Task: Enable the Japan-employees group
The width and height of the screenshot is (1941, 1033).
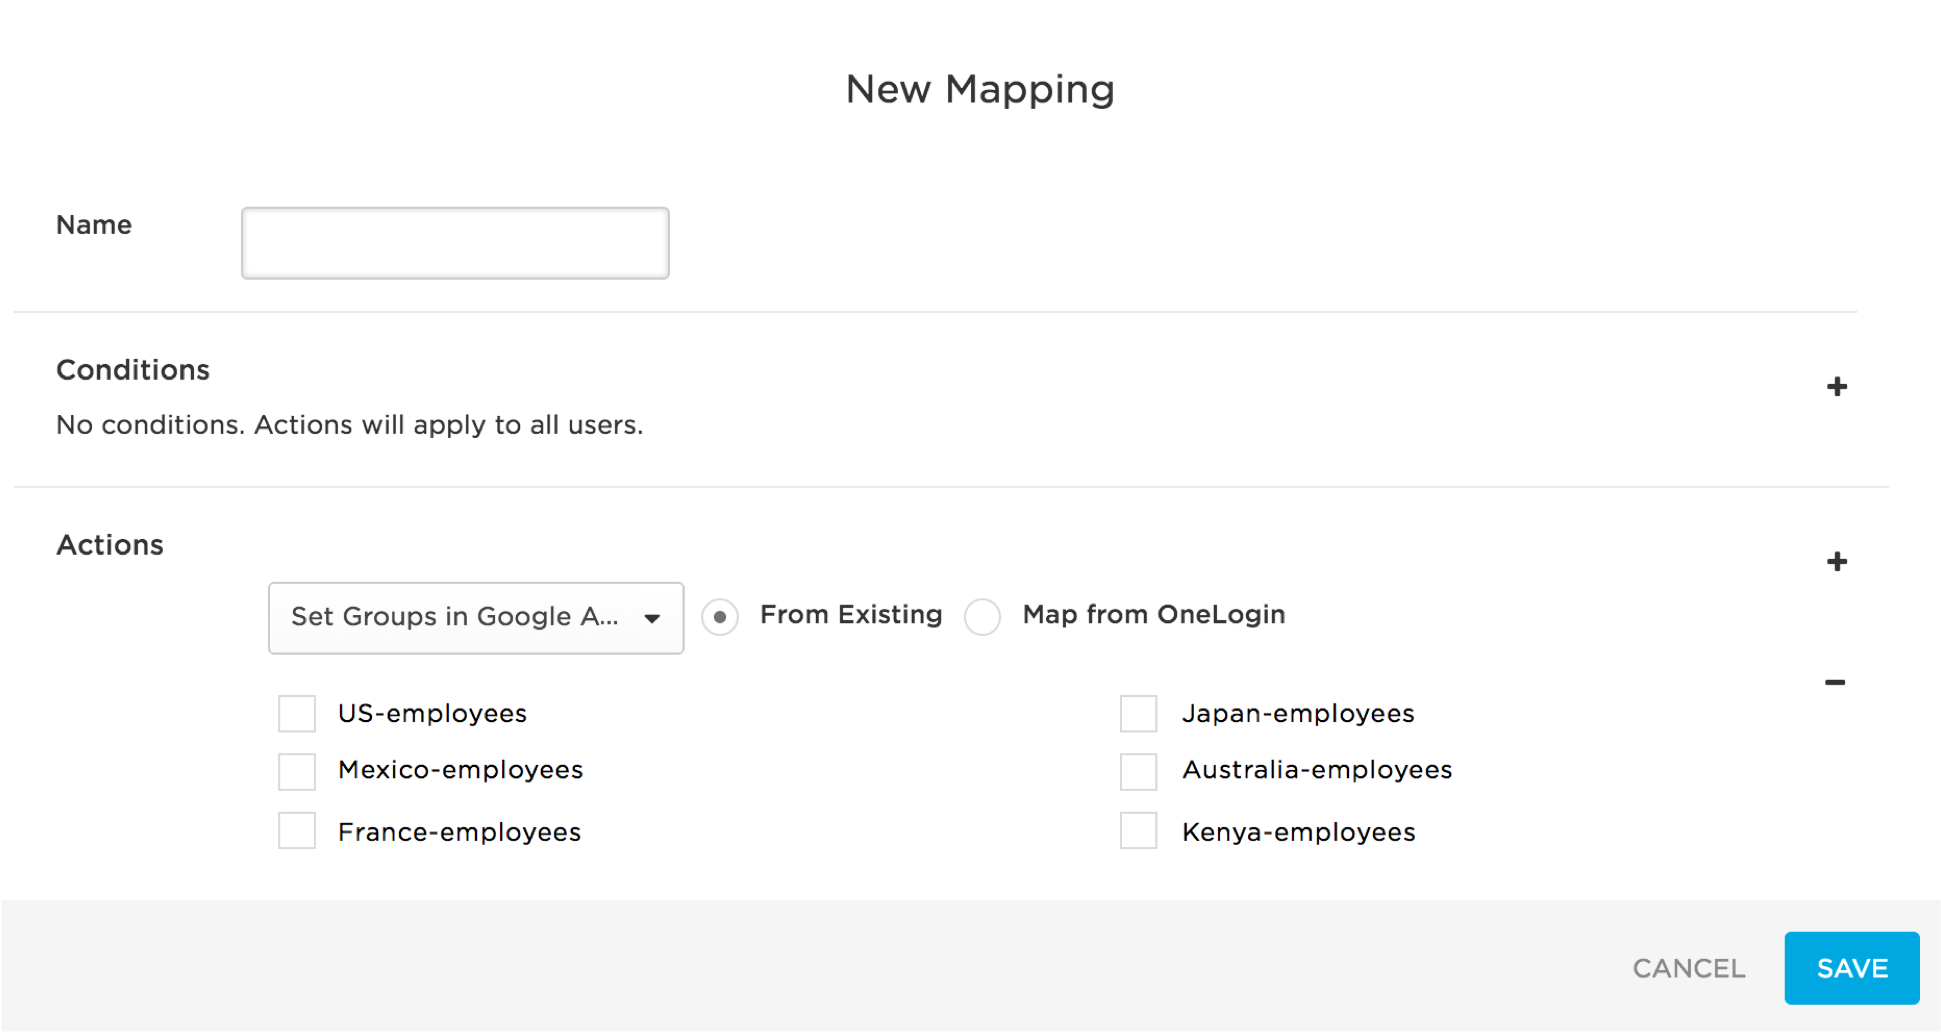Action: point(1137,713)
